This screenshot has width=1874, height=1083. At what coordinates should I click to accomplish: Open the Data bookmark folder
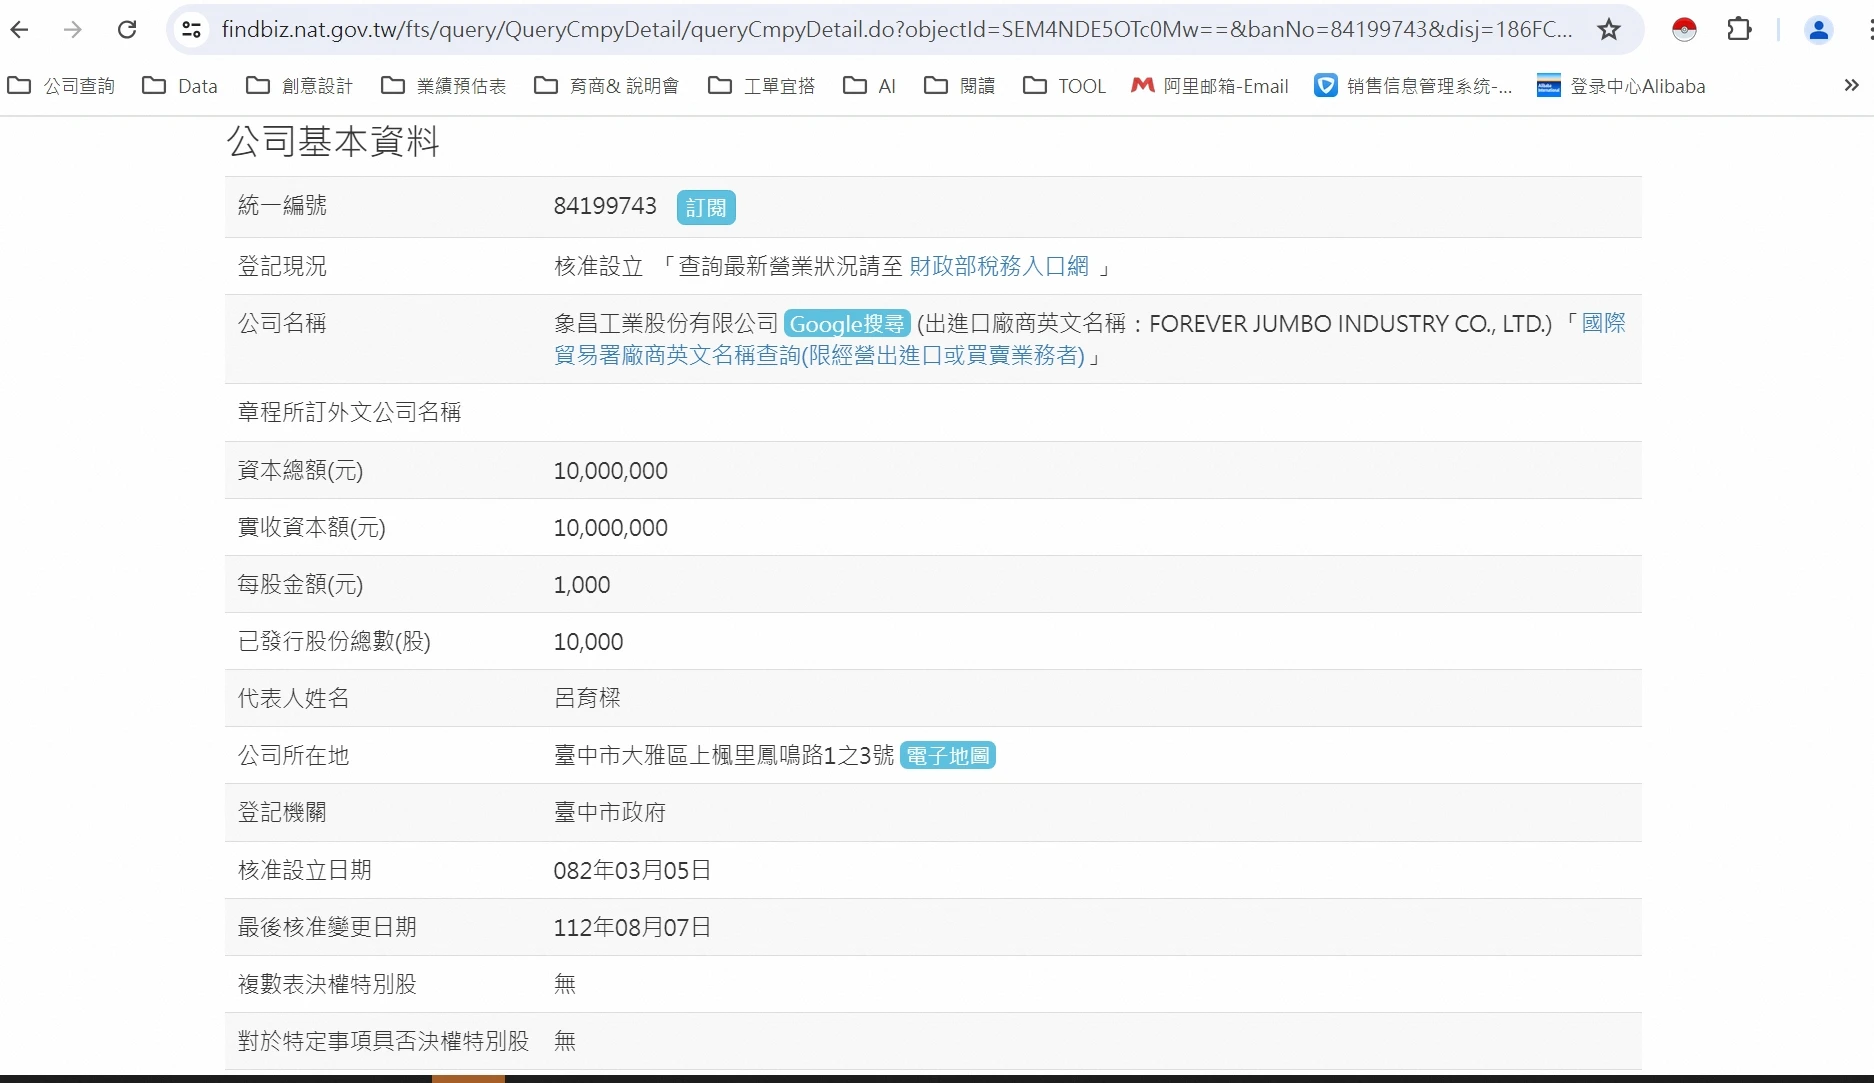pos(180,86)
